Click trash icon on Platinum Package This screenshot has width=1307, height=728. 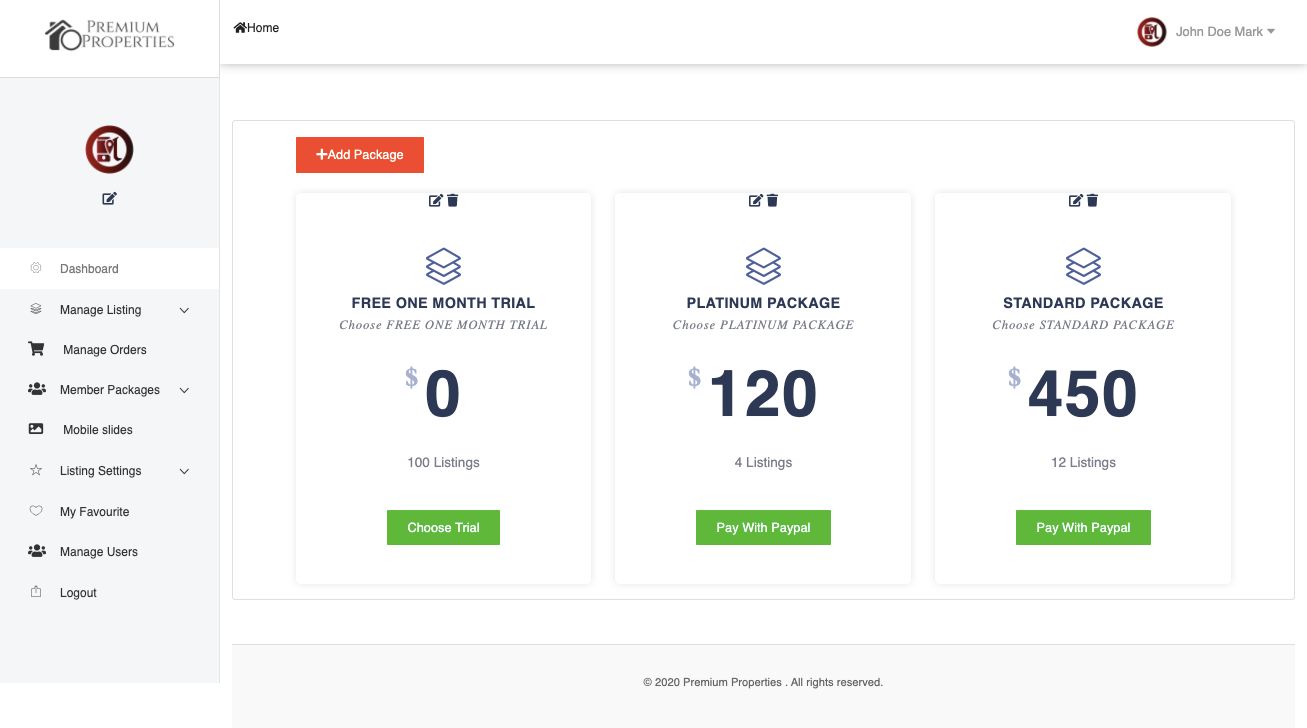pyautogui.click(x=772, y=201)
